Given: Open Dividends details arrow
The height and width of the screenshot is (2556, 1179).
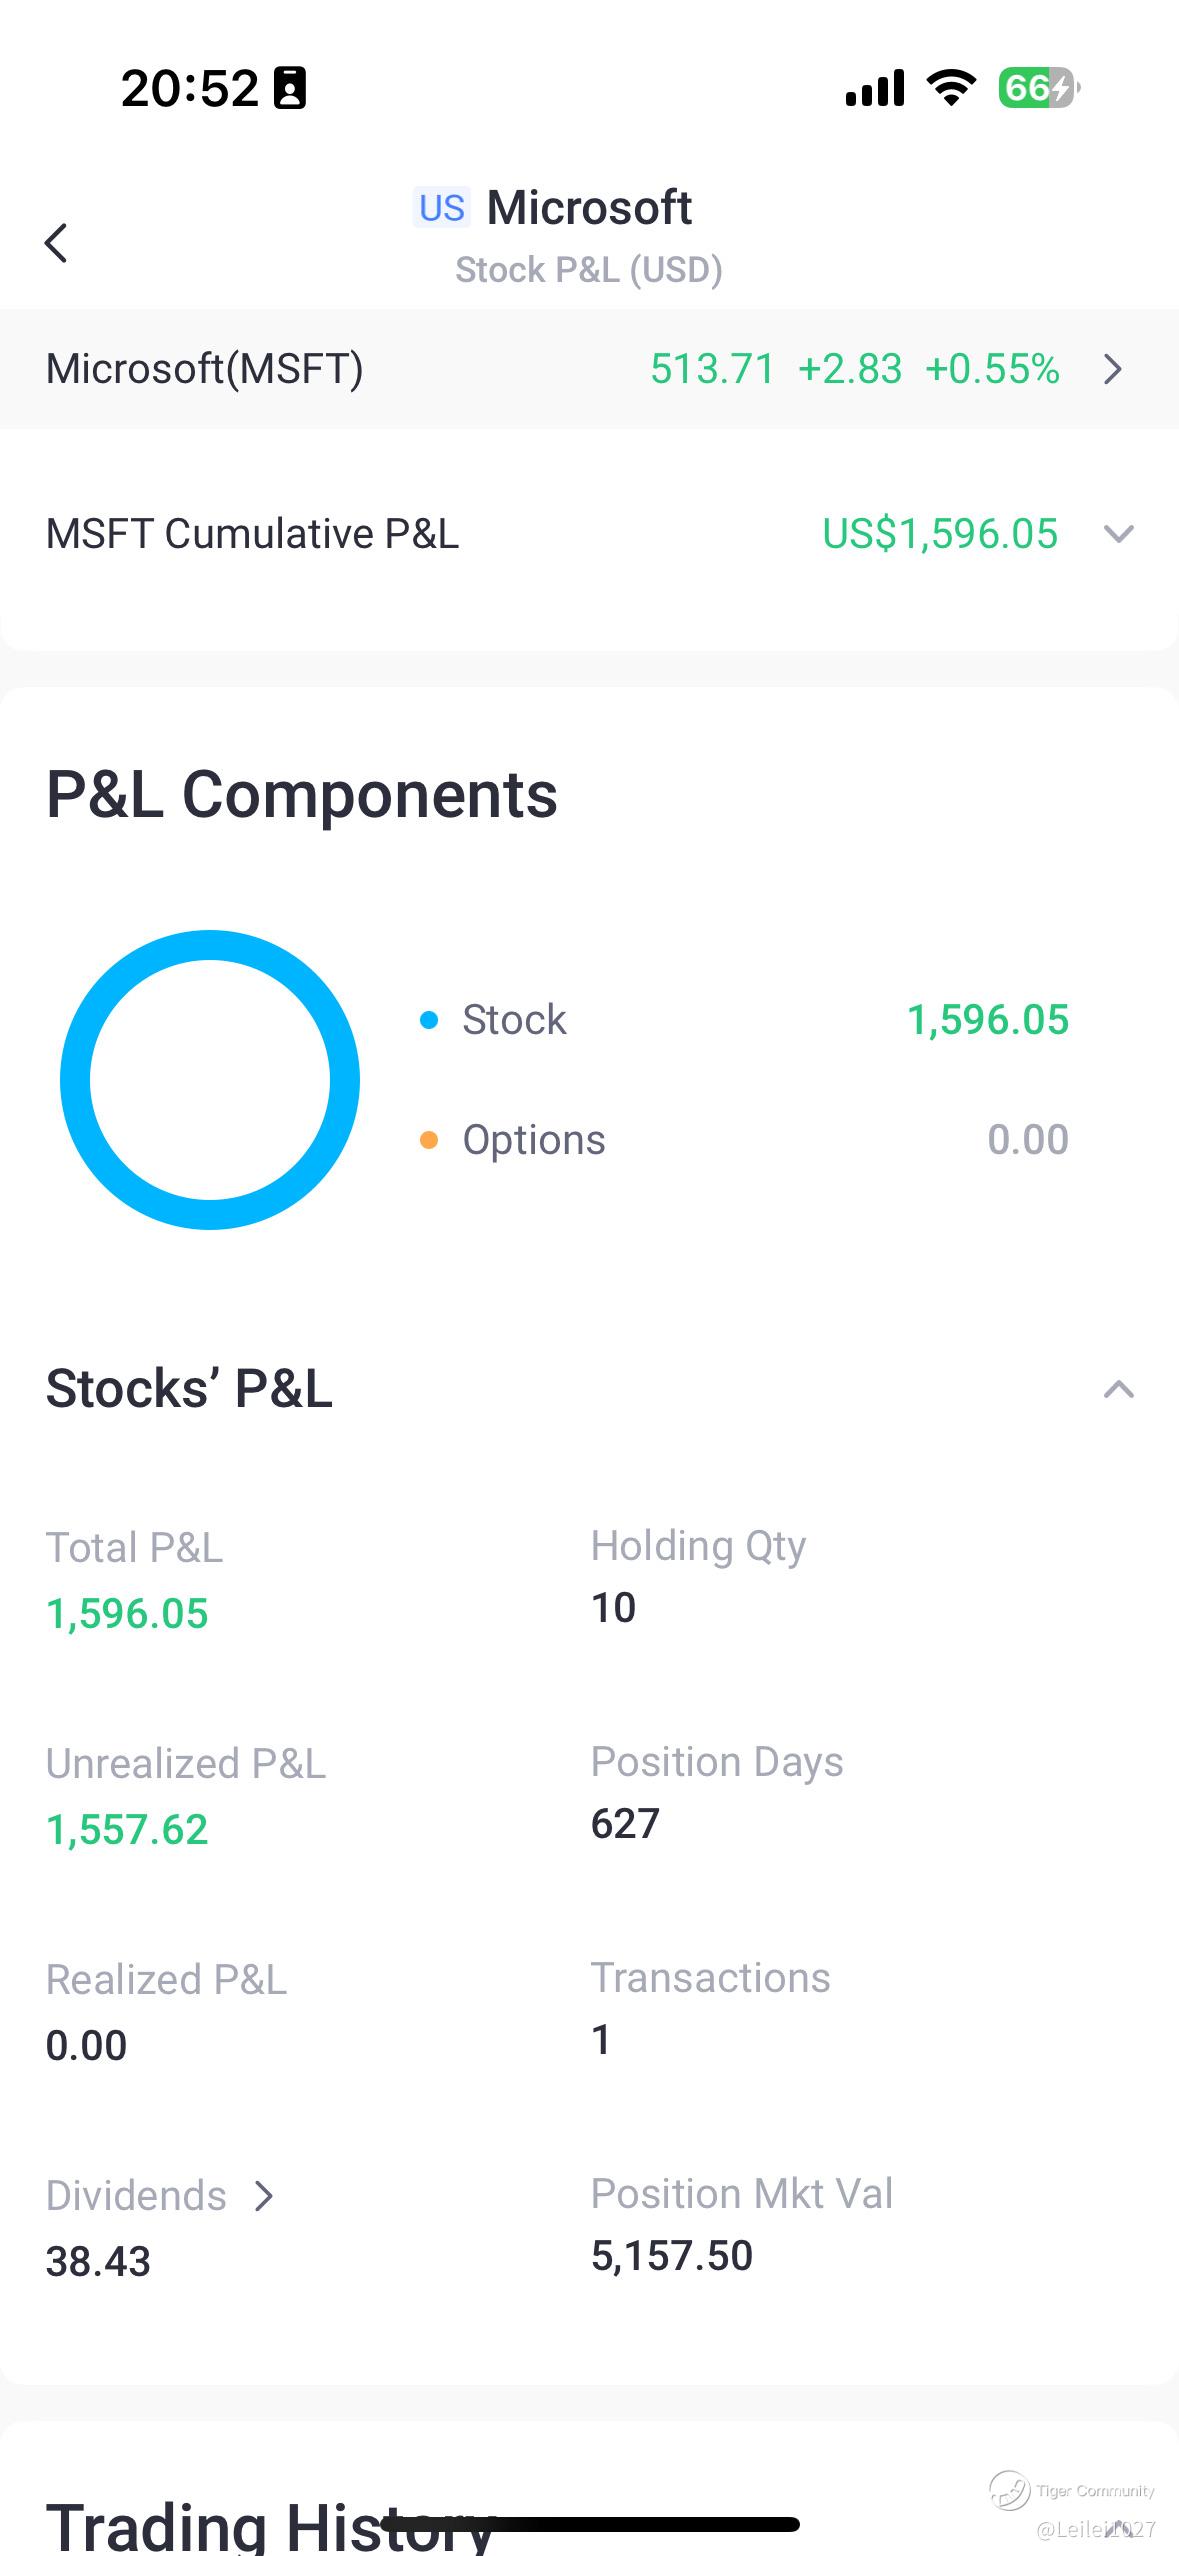Looking at the screenshot, I should click(x=264, y=2196).
